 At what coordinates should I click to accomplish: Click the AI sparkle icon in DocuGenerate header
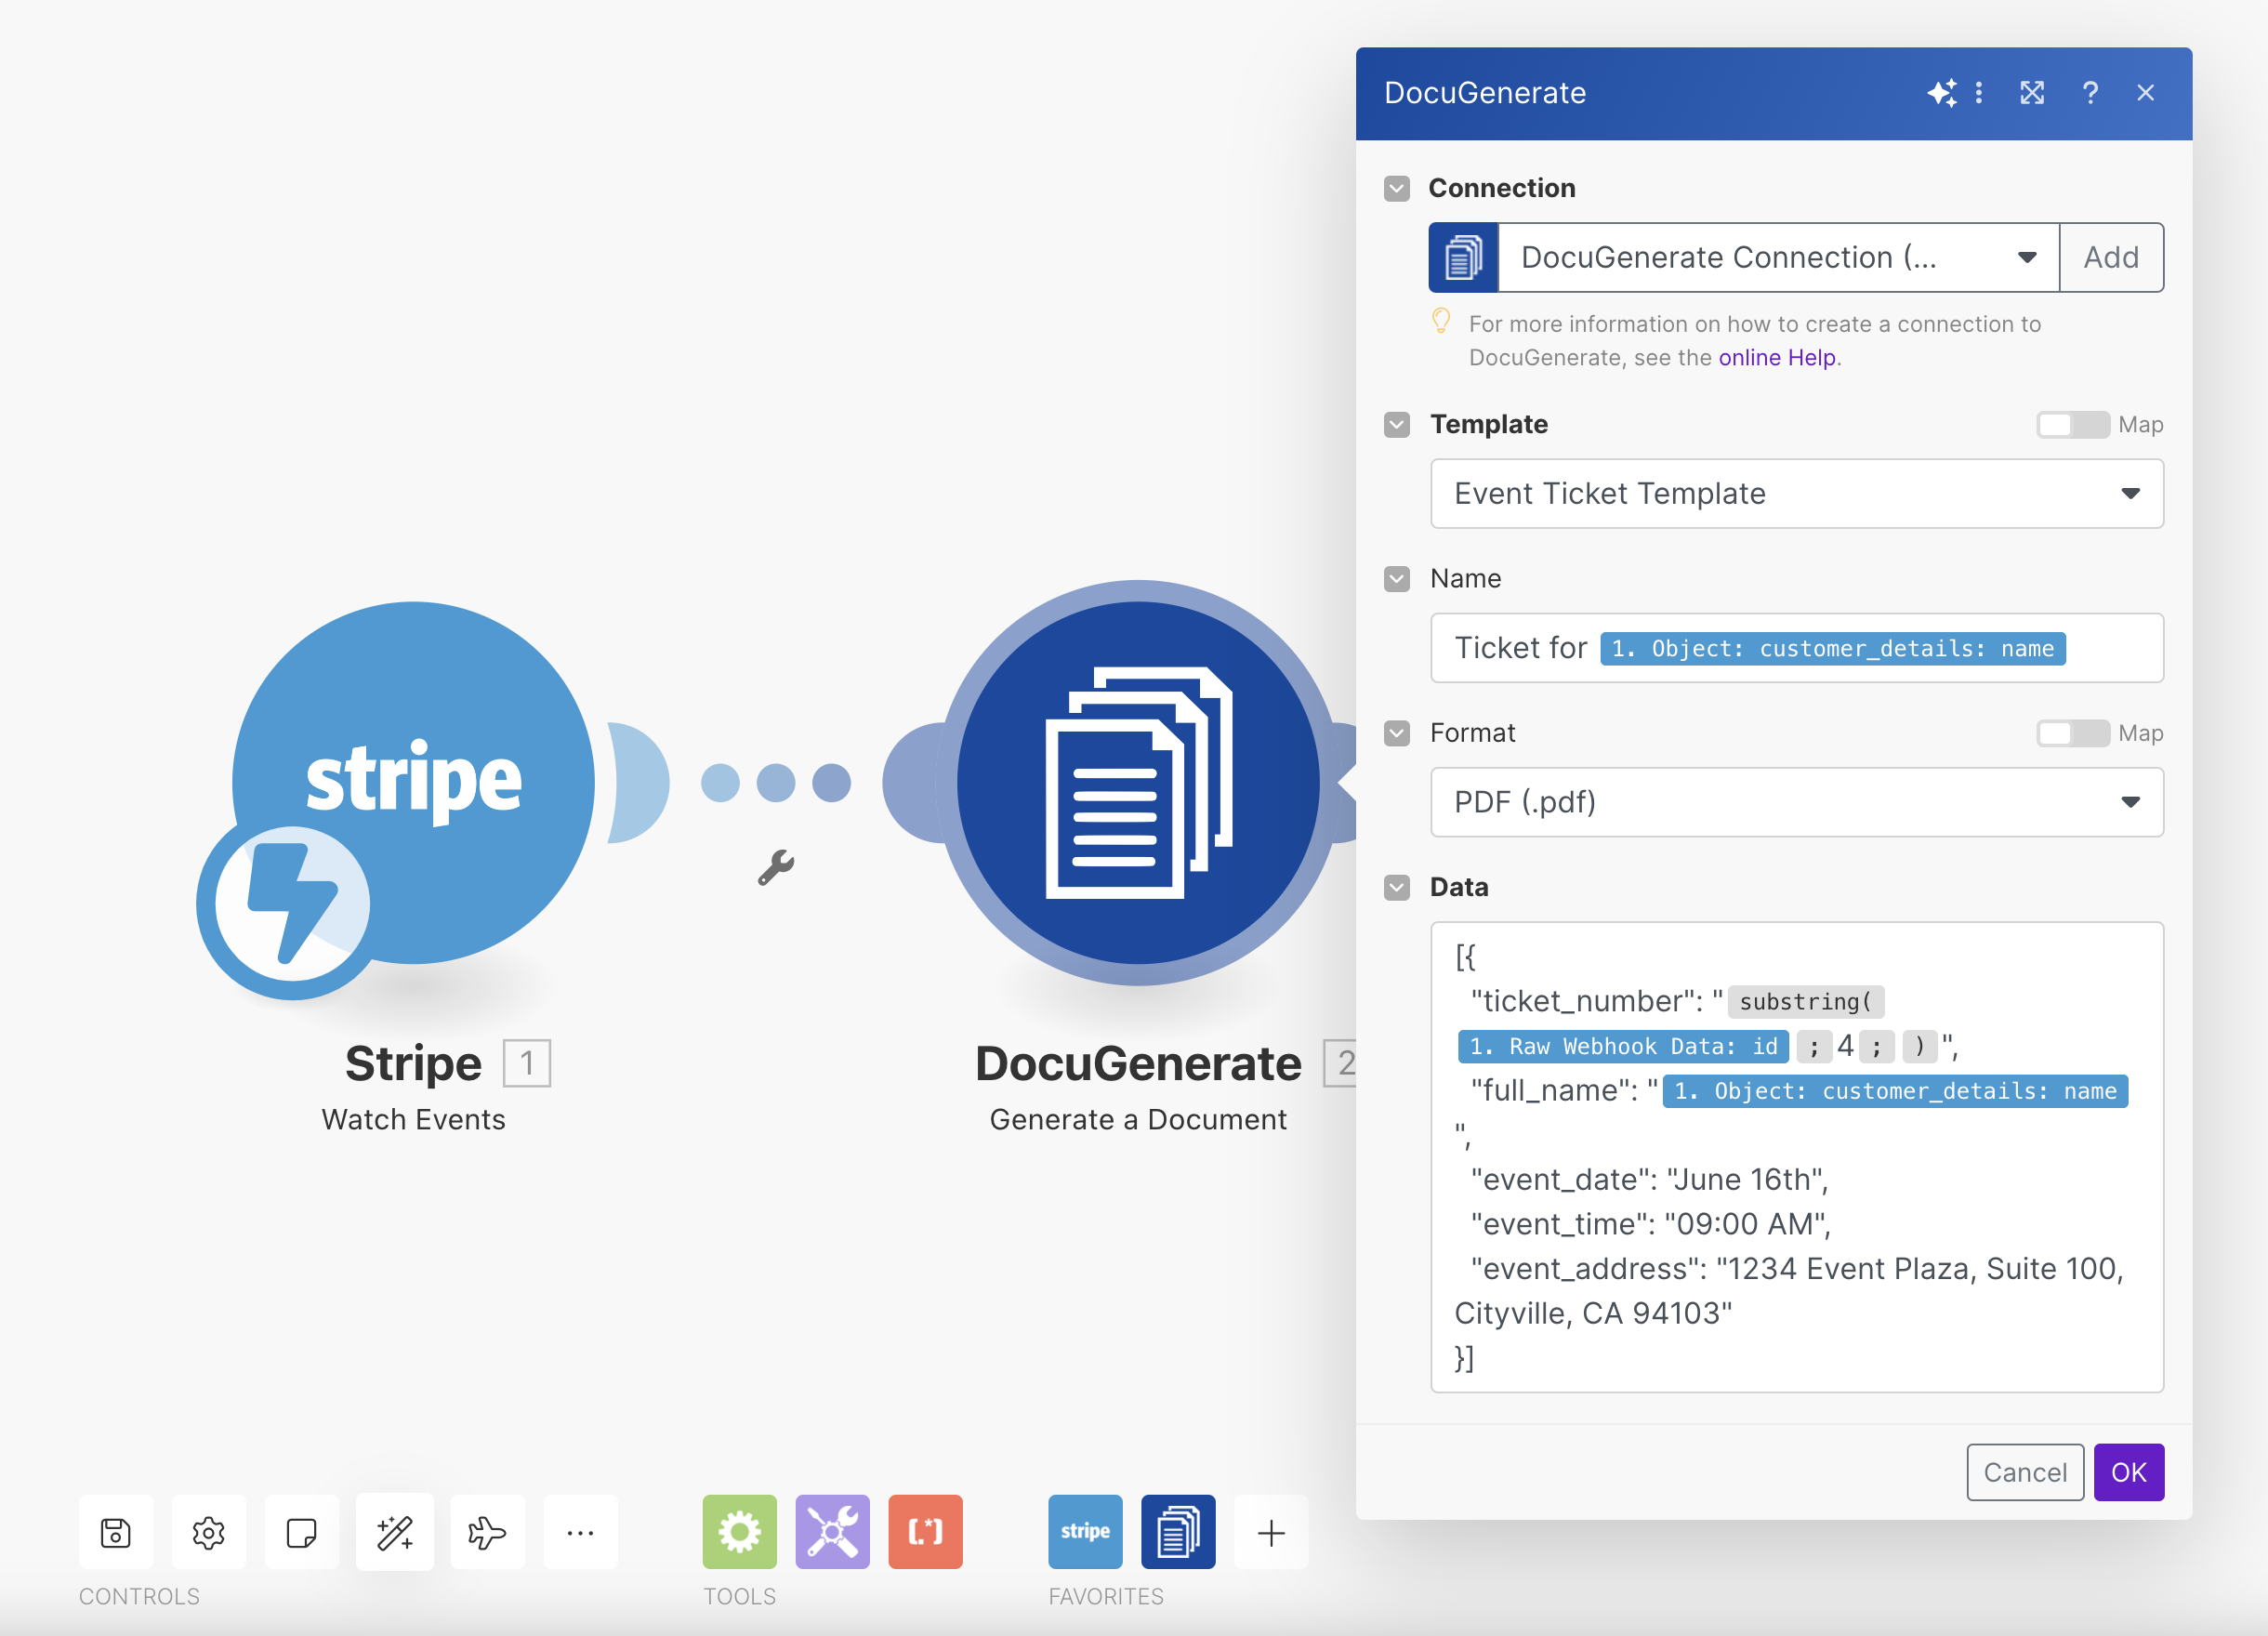1940,93
